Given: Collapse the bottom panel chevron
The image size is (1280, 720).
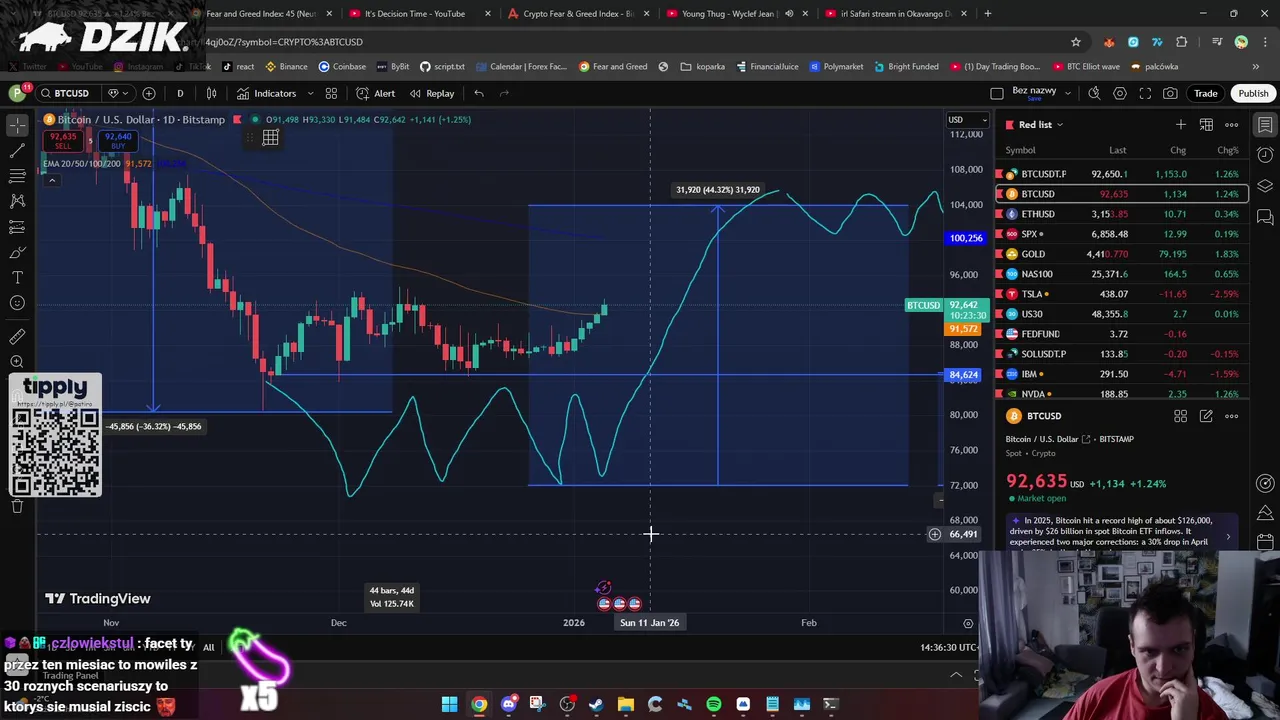Looking at the screenshot, I should 956,675.
